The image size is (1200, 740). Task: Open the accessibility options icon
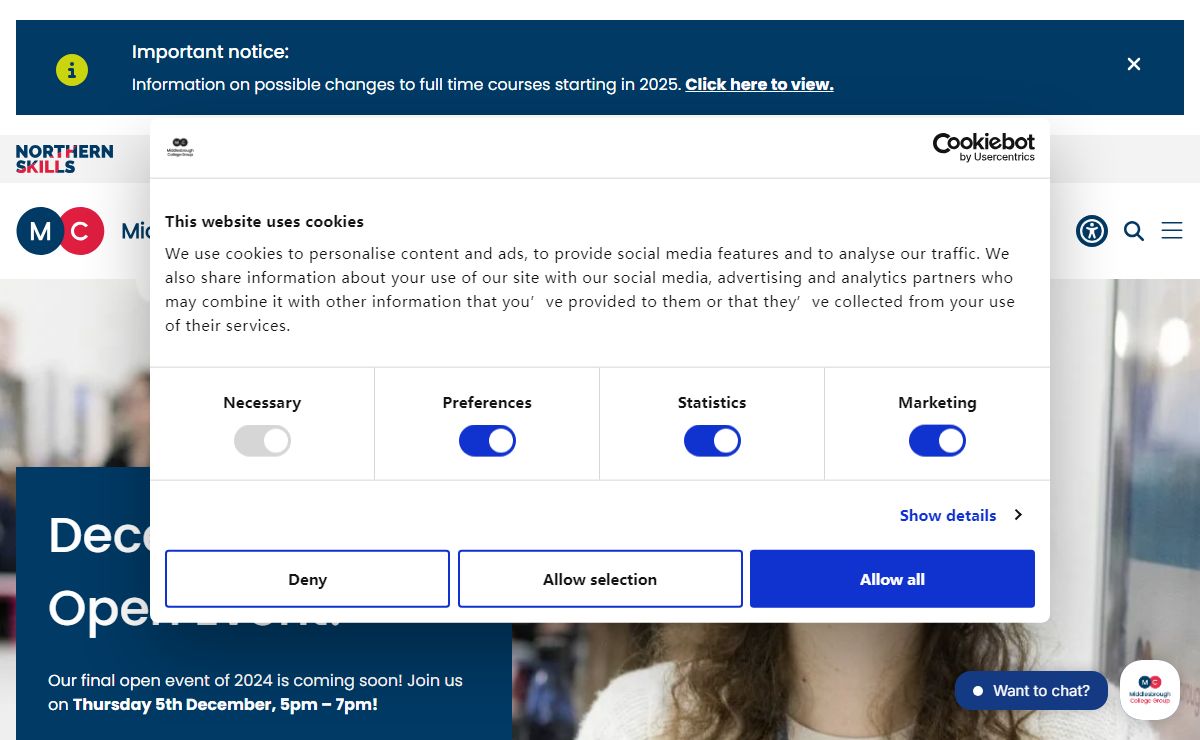pos(1092,231)
